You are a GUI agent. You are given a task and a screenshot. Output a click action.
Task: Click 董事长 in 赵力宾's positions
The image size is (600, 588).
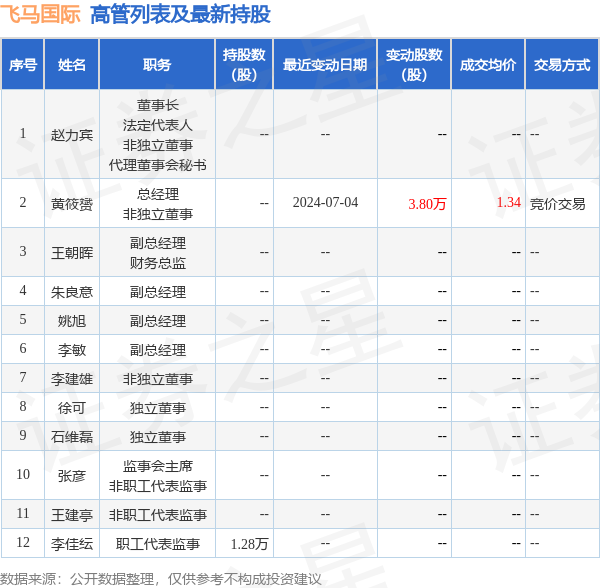pyautogui.click(x=158, y=105)
